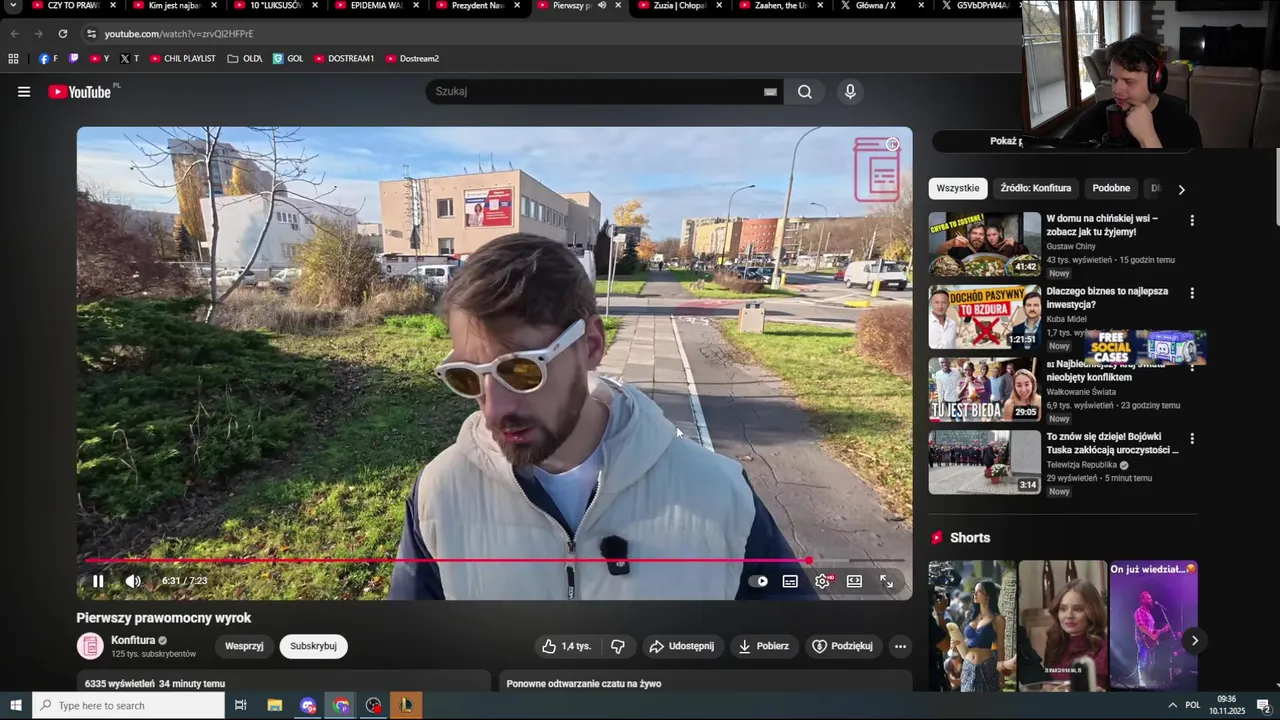Screen dimensions: 1280x720
Task: Open Windows Start menu
Action: tap(16, 705)
